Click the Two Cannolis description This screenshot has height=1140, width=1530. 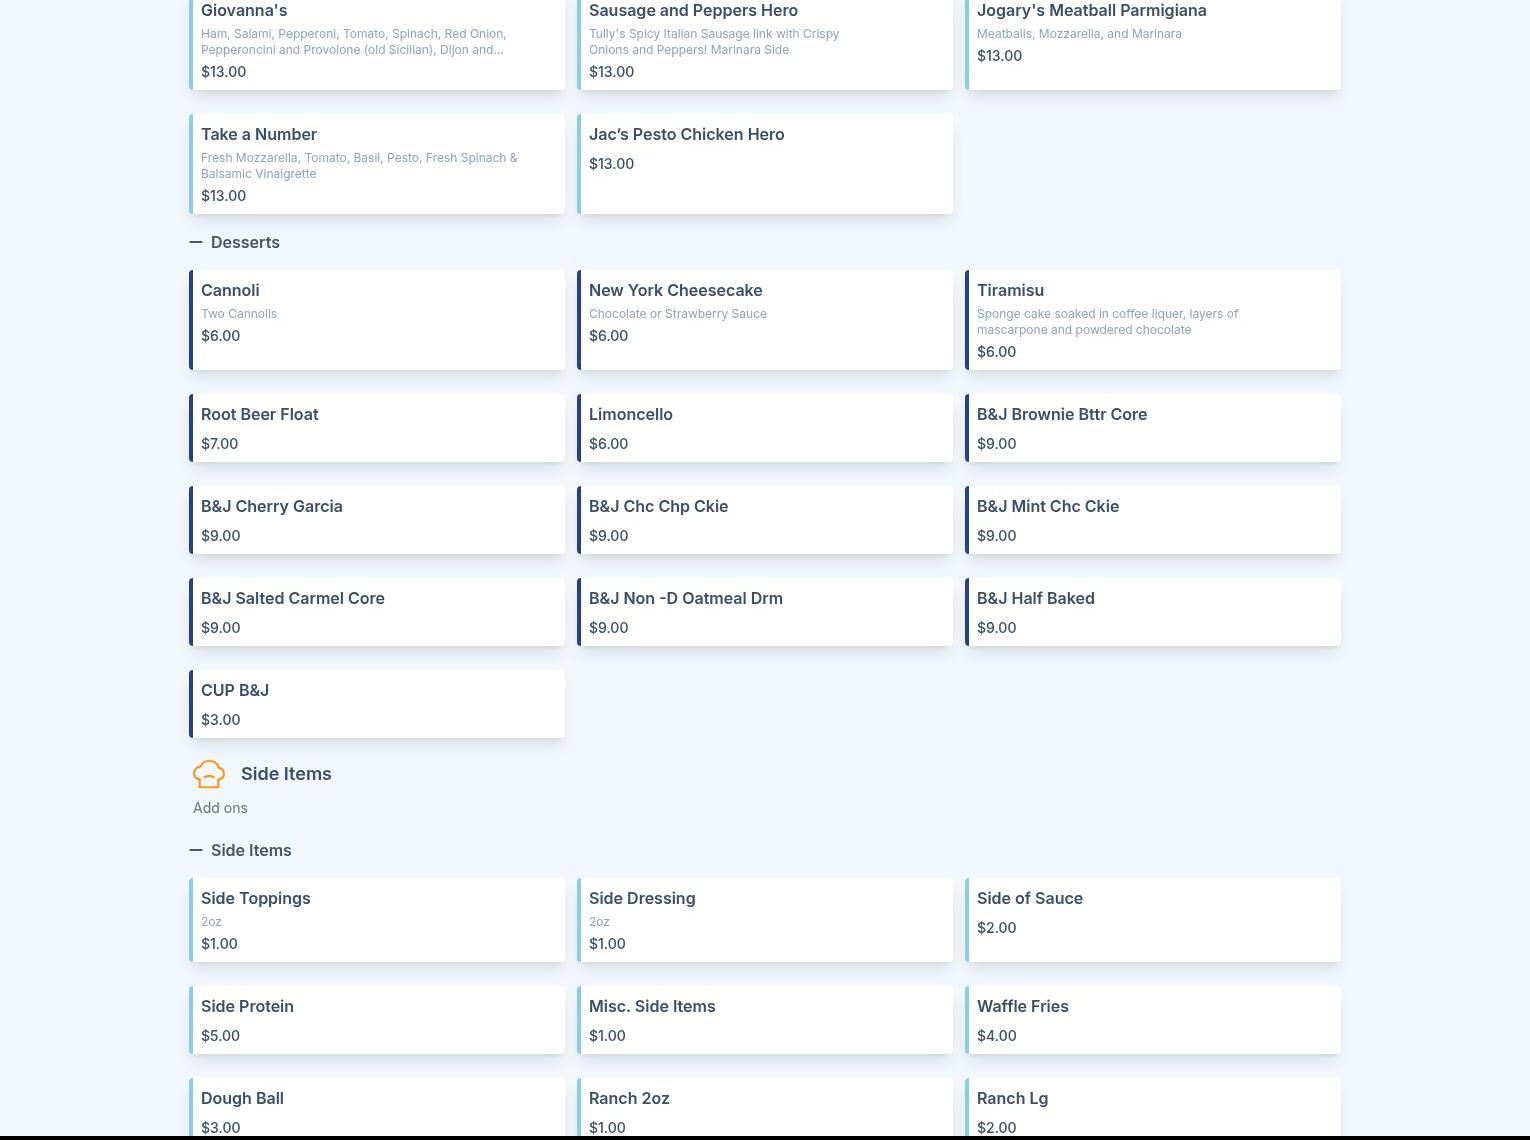point(239,314)
